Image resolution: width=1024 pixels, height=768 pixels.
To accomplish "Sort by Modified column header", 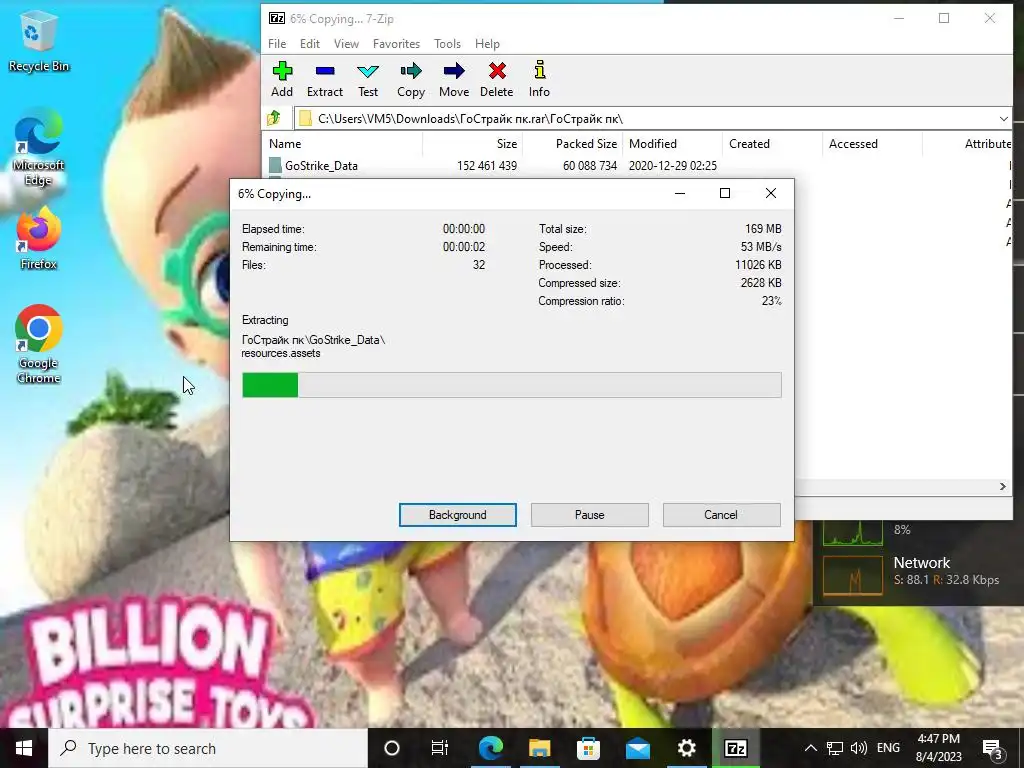I will tap(672, 144).
